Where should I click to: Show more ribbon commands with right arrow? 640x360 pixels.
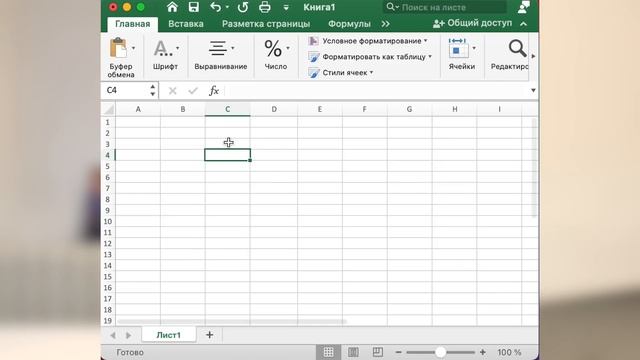533,56
